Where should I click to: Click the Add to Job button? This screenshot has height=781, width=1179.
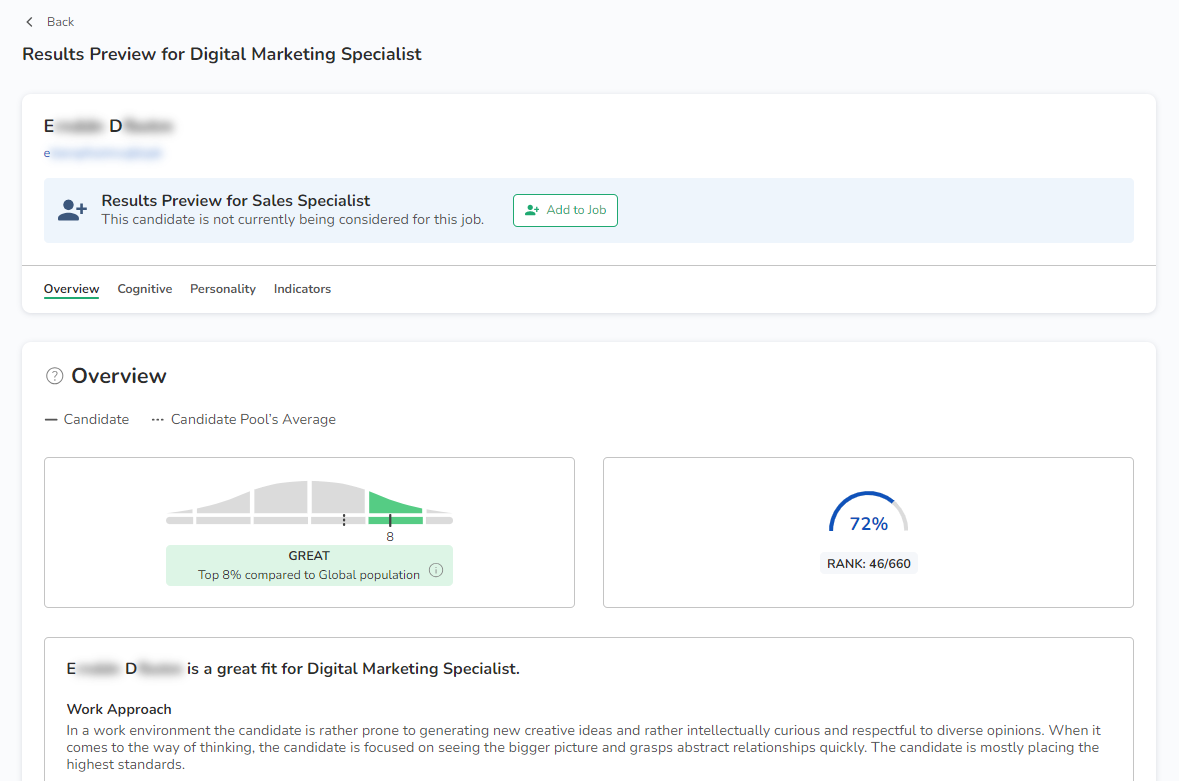(x=565, y=210)
